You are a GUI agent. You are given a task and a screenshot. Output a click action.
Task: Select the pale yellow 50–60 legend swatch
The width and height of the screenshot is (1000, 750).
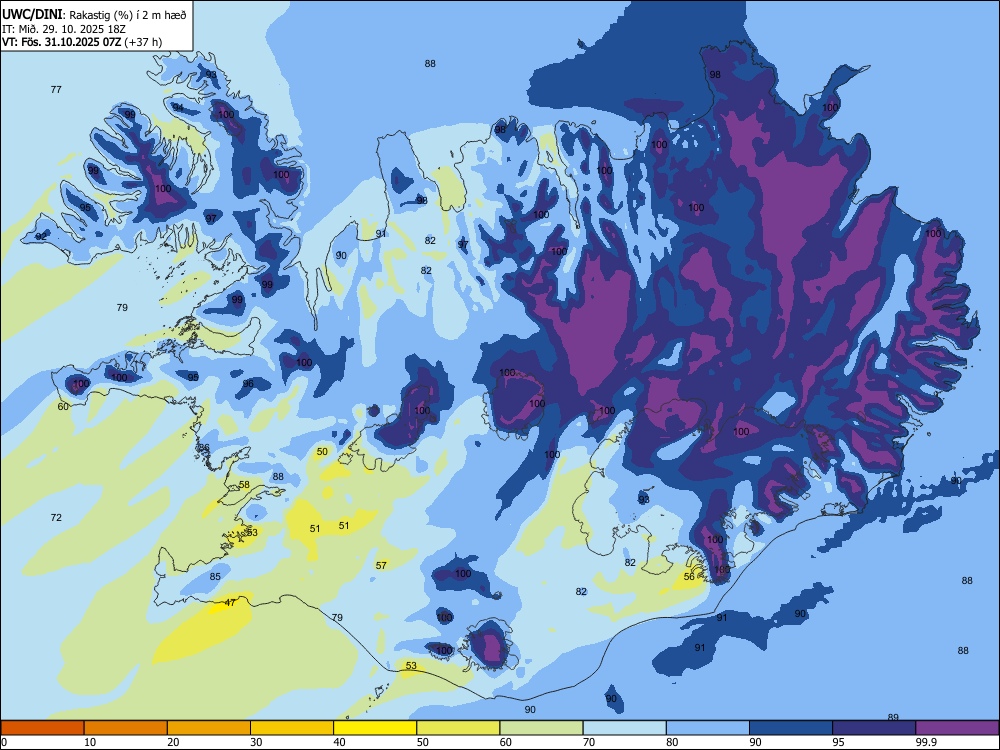459,728
